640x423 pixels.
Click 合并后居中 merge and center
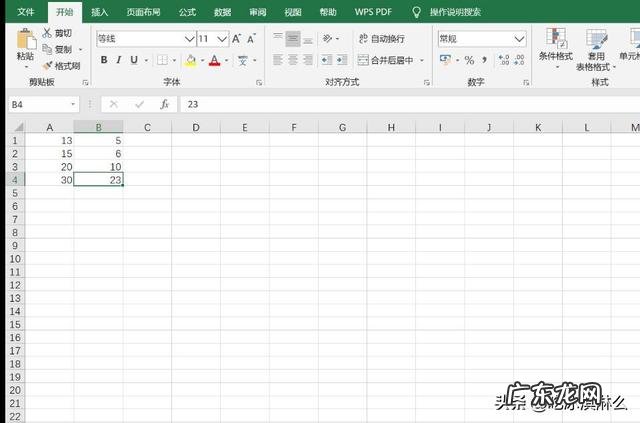[386, 60]
